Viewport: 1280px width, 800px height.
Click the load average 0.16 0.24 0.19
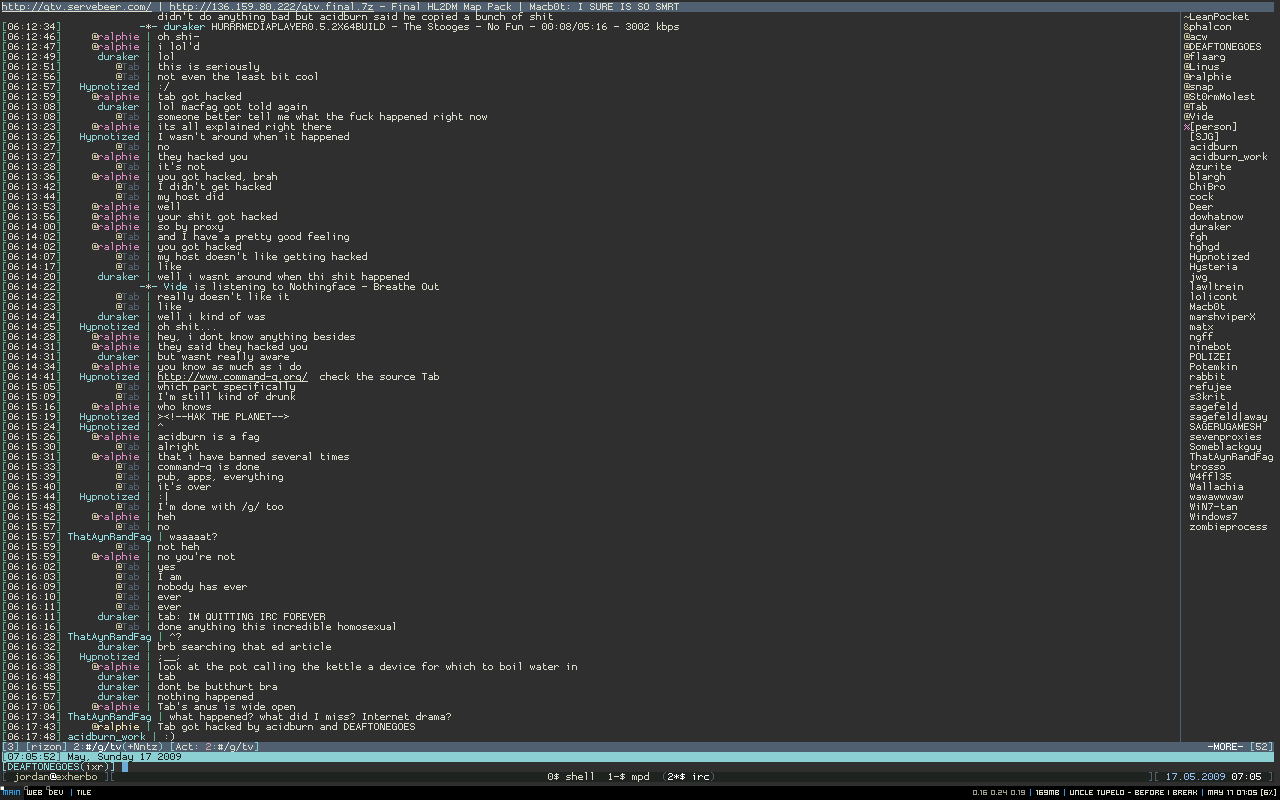[x=999, y=792]
